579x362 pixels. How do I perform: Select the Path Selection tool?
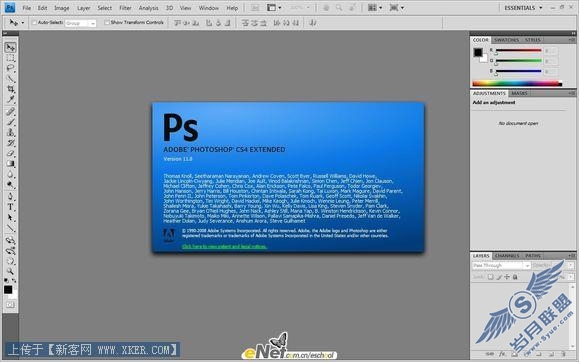(10, 218)
